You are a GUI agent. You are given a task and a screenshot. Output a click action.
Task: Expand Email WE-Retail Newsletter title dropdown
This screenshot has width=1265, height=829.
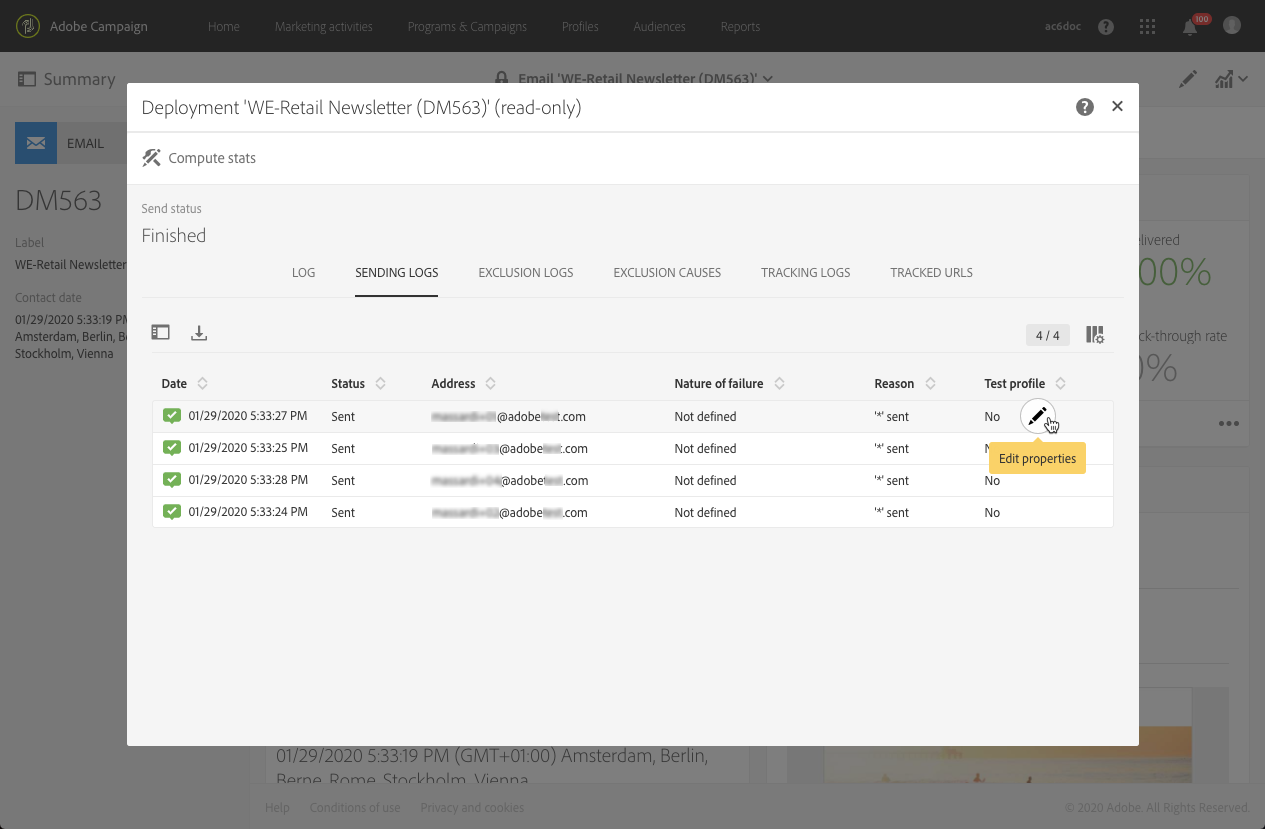768,78
